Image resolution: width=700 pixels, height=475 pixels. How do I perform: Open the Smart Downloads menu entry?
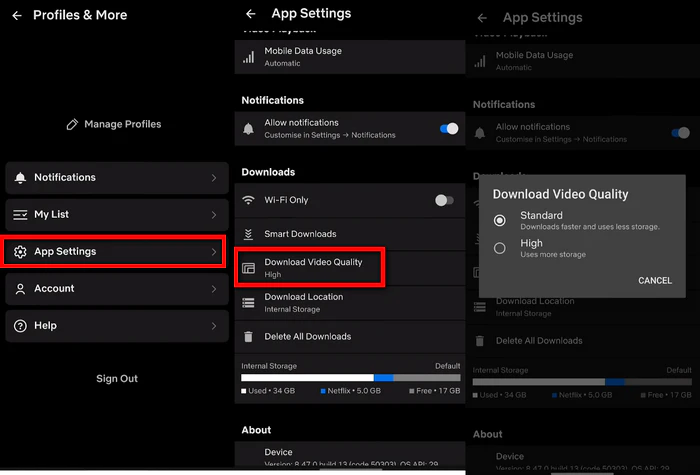point(350,234)
